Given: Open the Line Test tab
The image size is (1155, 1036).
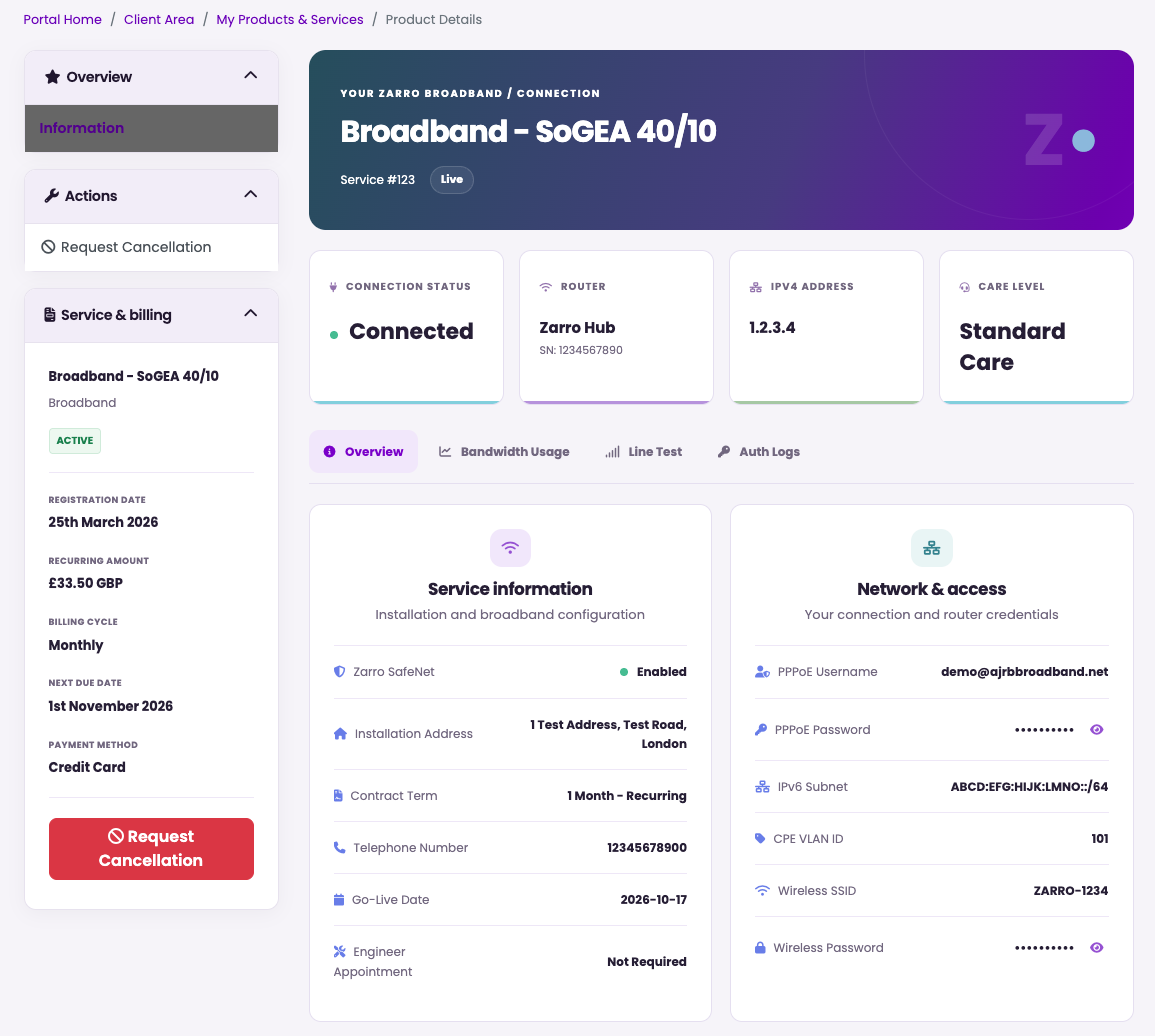Looking at the screenshot, I should (644, 452).
